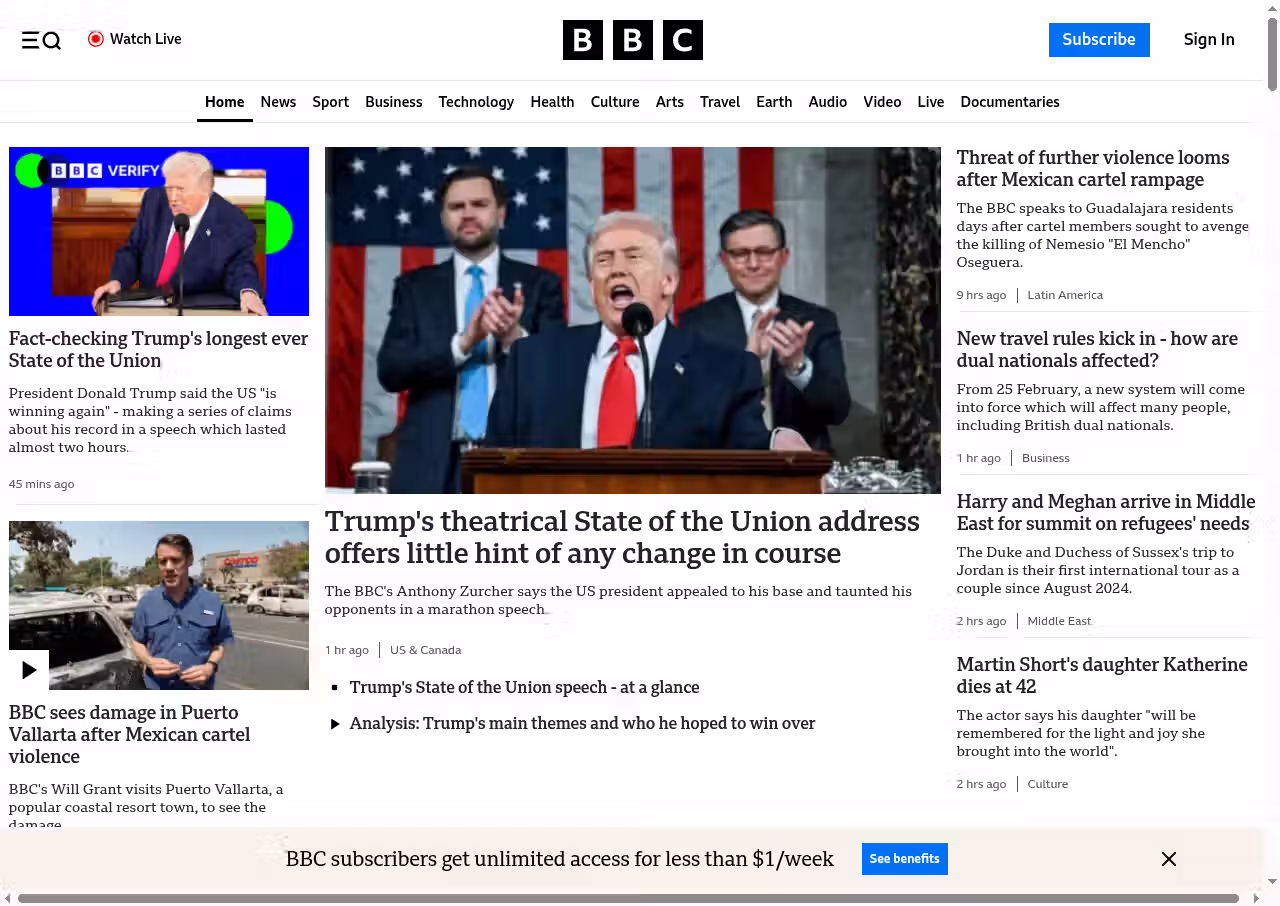1280x906 pixels.
Task: Open the BBC Verify Trump thumbnail
Action: tap(159, 231)
